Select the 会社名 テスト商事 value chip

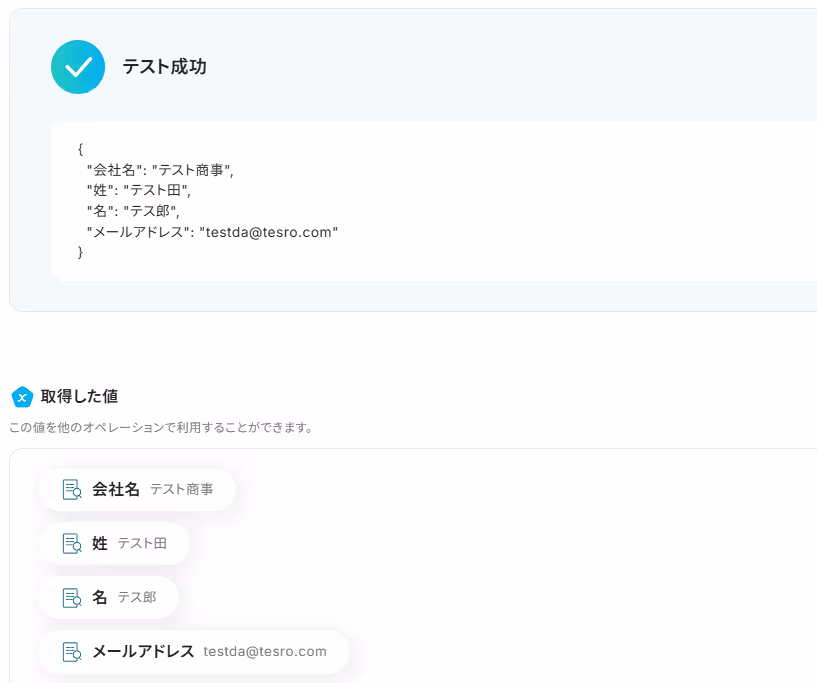pyautogui.click(x=138, y=490)
